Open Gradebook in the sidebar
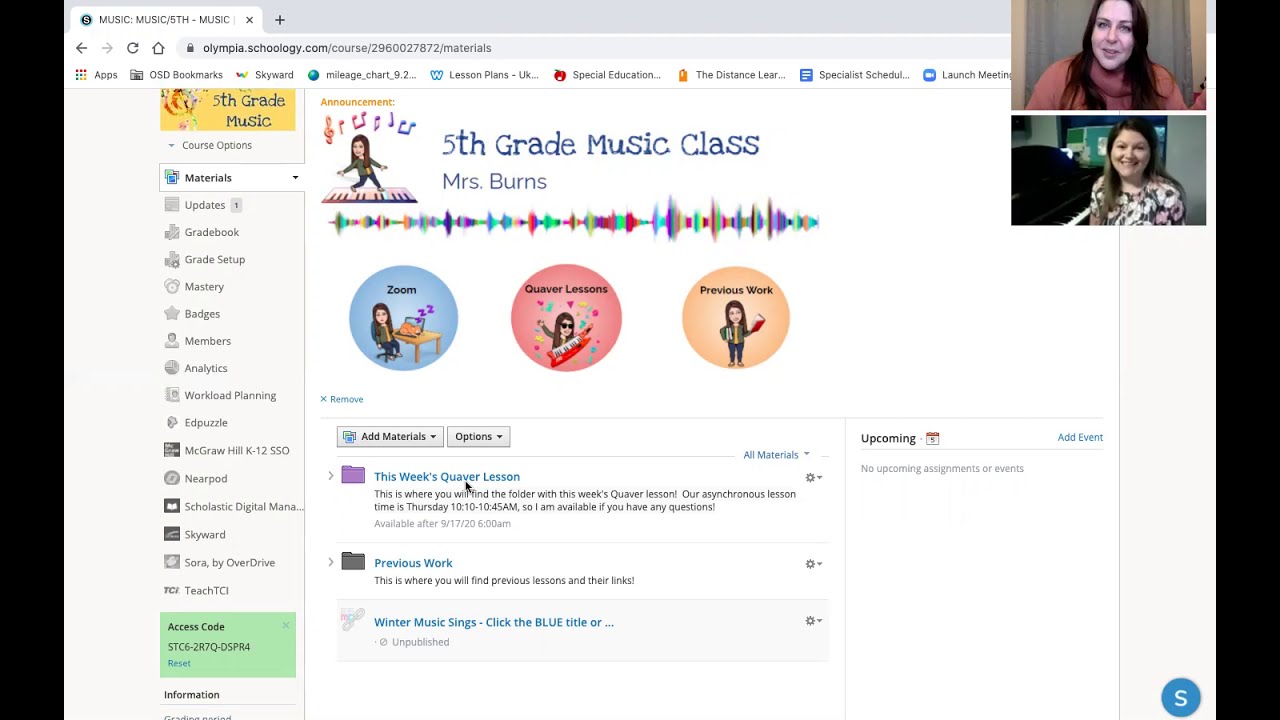The width and height of the screenshot is (1280, 720). (x=211, y=232)
